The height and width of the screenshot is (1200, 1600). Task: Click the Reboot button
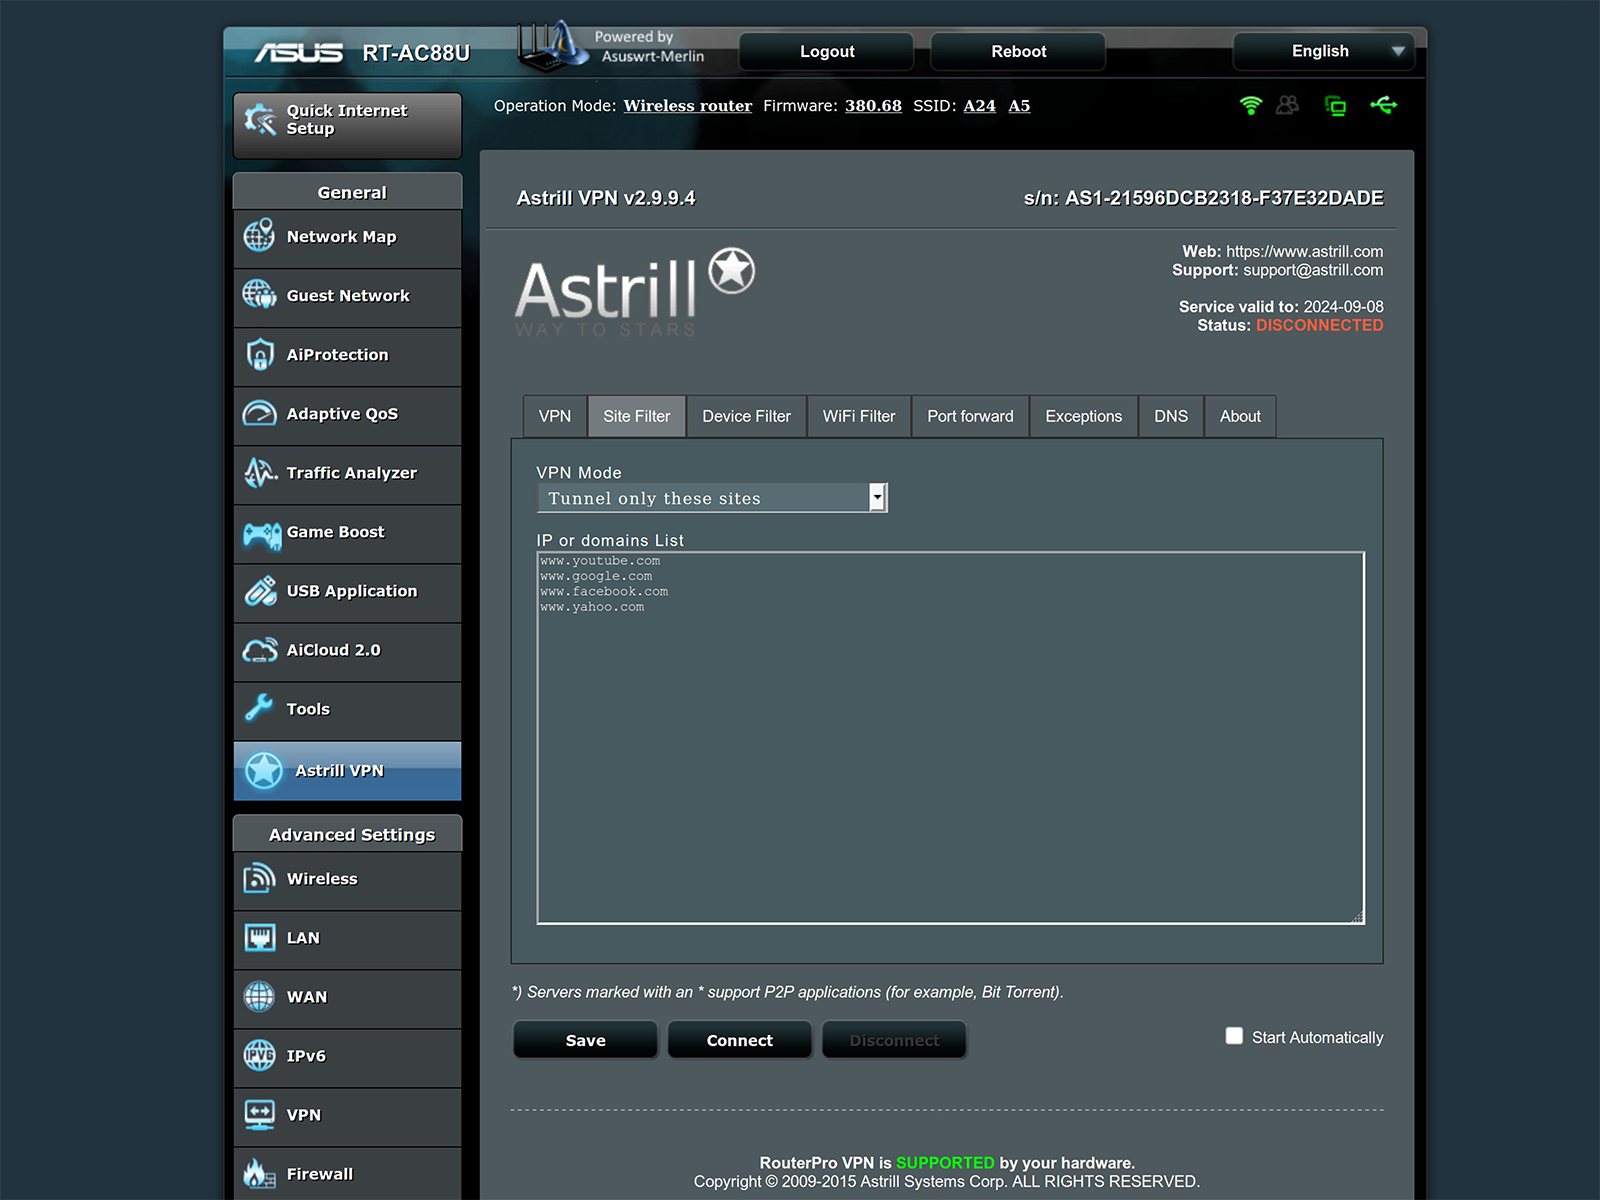(x=1018, y=51)
